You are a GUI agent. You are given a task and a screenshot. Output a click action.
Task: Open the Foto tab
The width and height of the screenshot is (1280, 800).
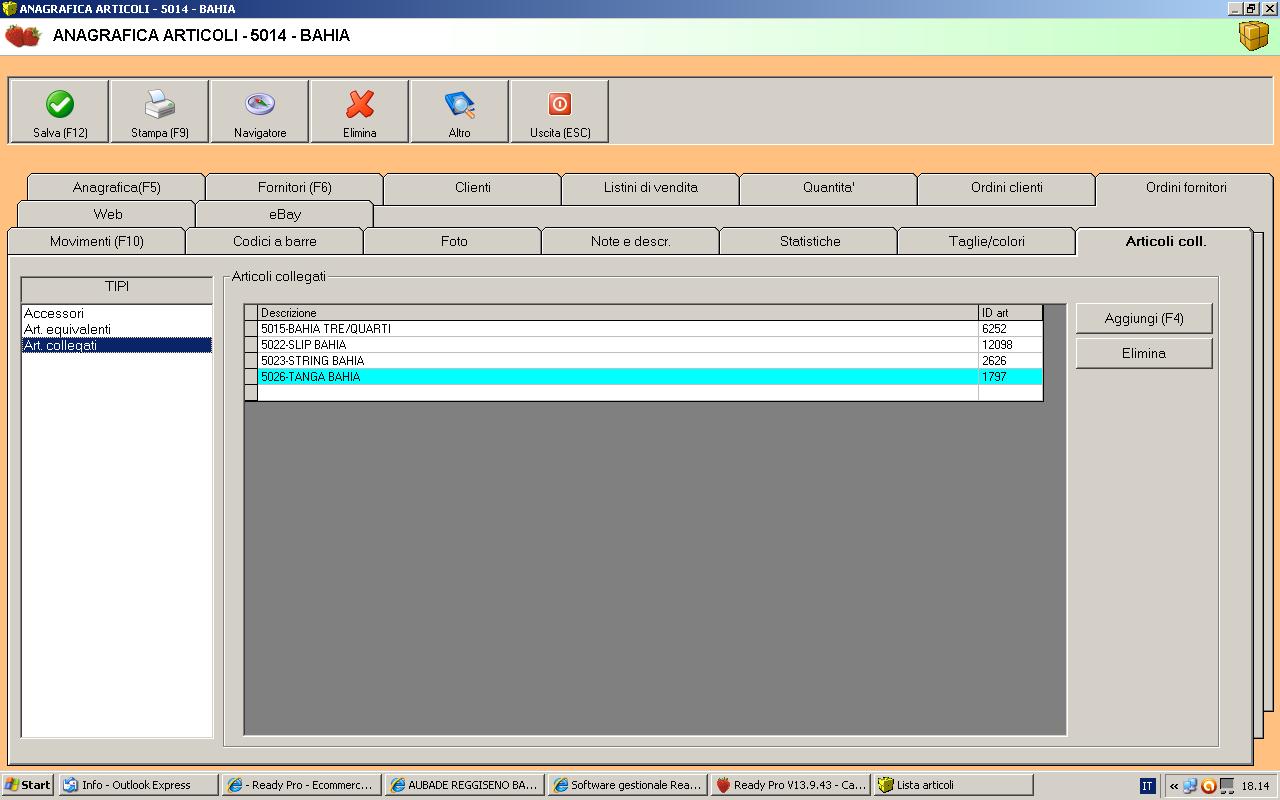[x=454, y=241]
